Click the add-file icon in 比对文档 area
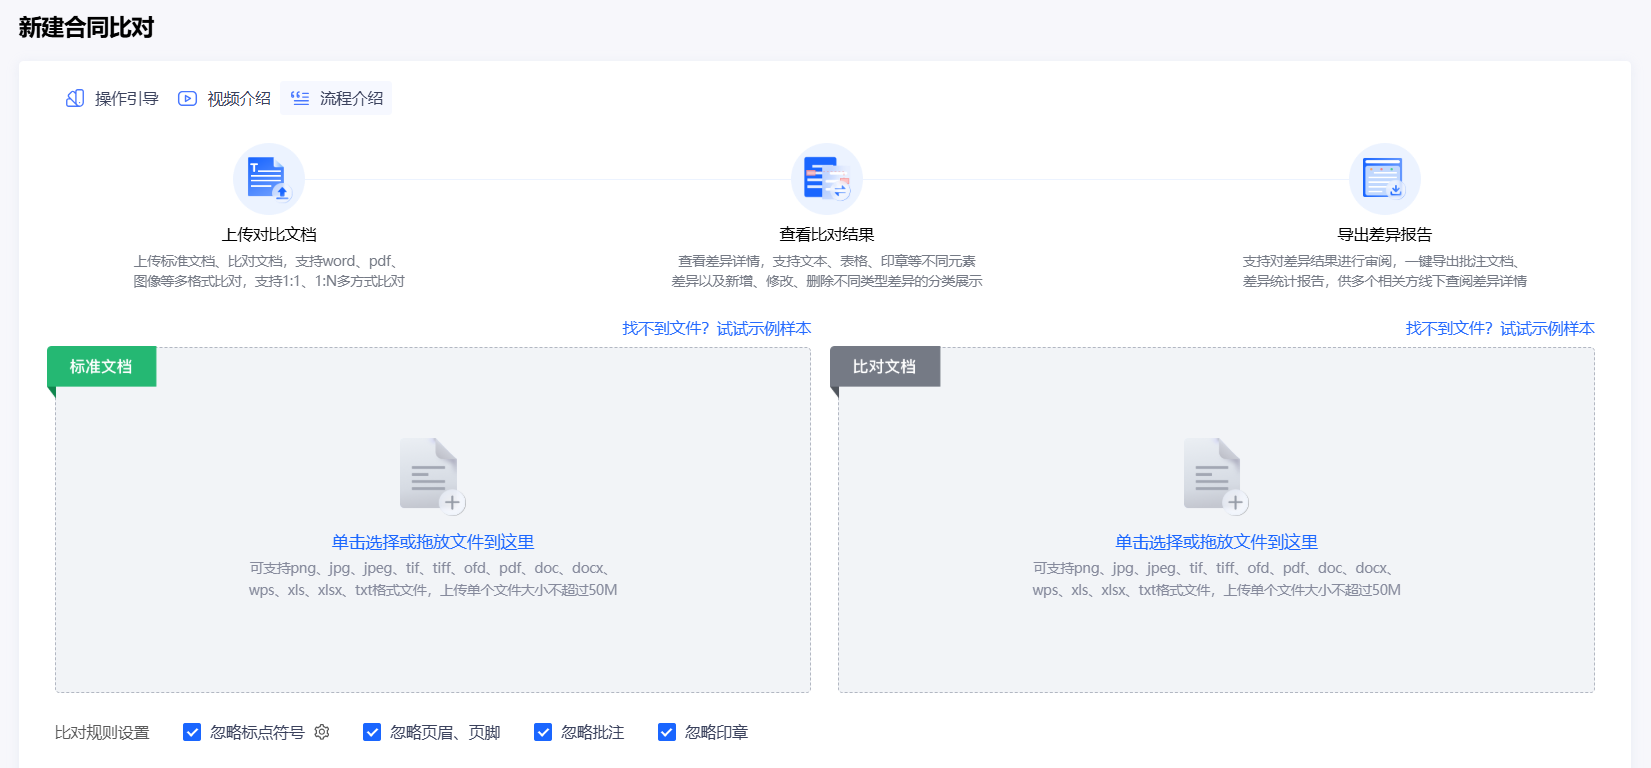 tap(1216, 476)
